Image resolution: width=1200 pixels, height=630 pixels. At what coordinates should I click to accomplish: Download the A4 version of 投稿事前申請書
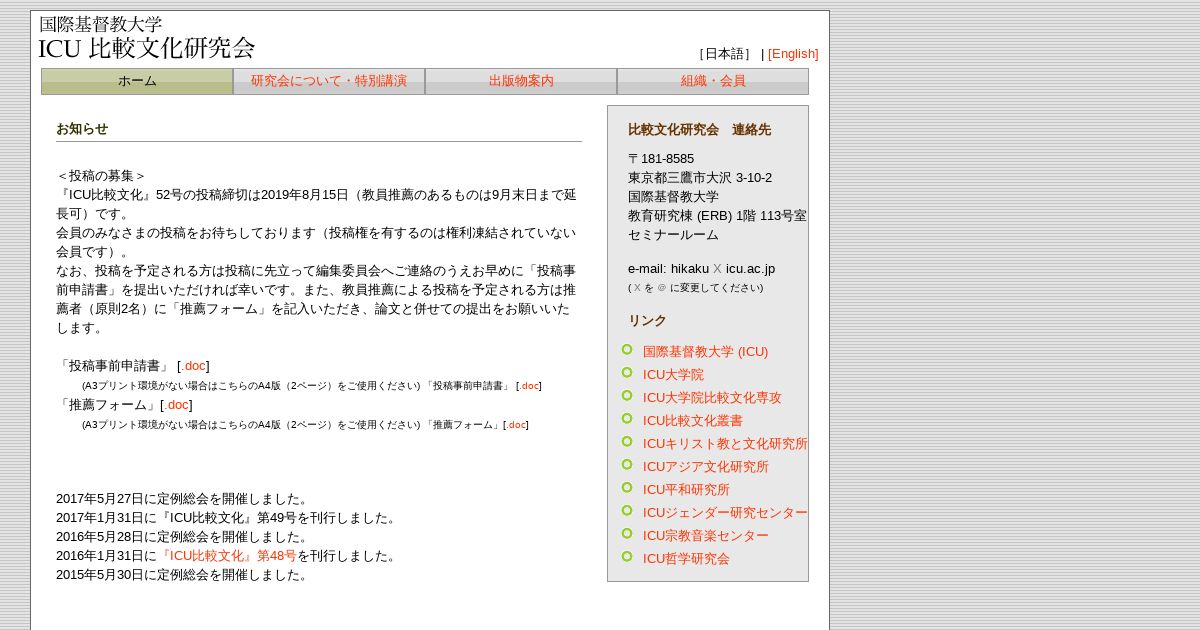[x=529, y=386]
